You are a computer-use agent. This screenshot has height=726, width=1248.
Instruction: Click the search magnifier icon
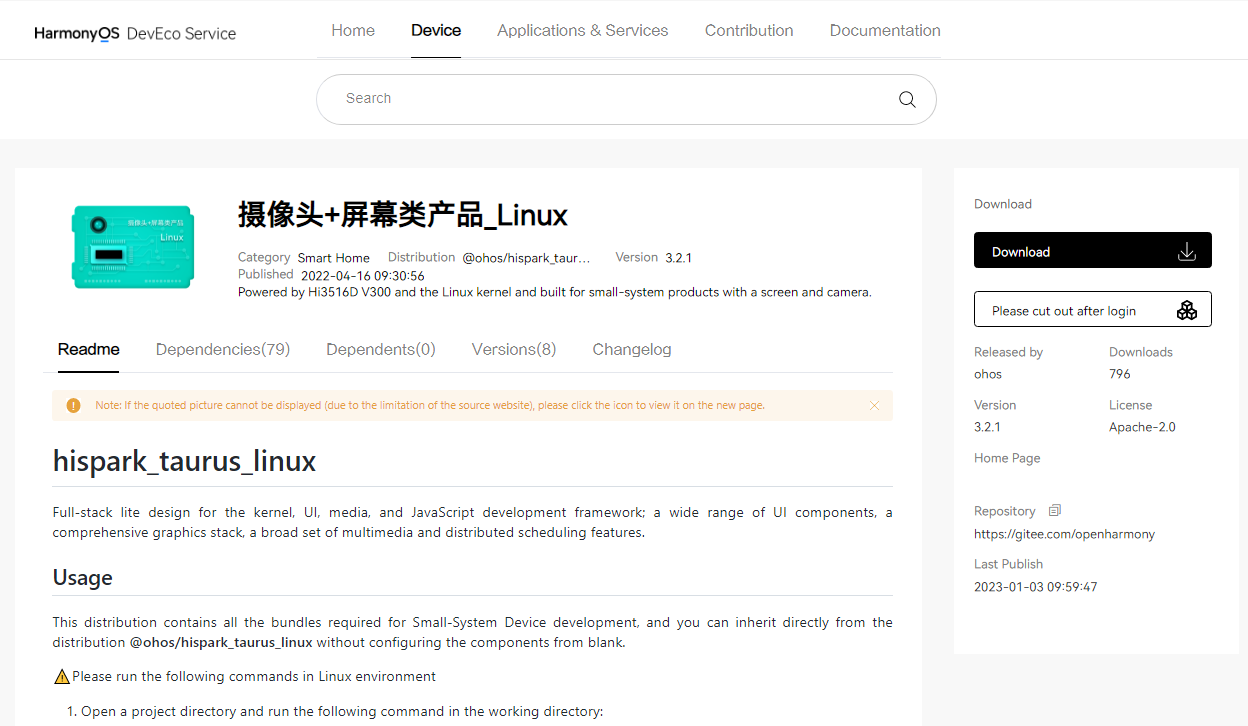coord(907,99)
